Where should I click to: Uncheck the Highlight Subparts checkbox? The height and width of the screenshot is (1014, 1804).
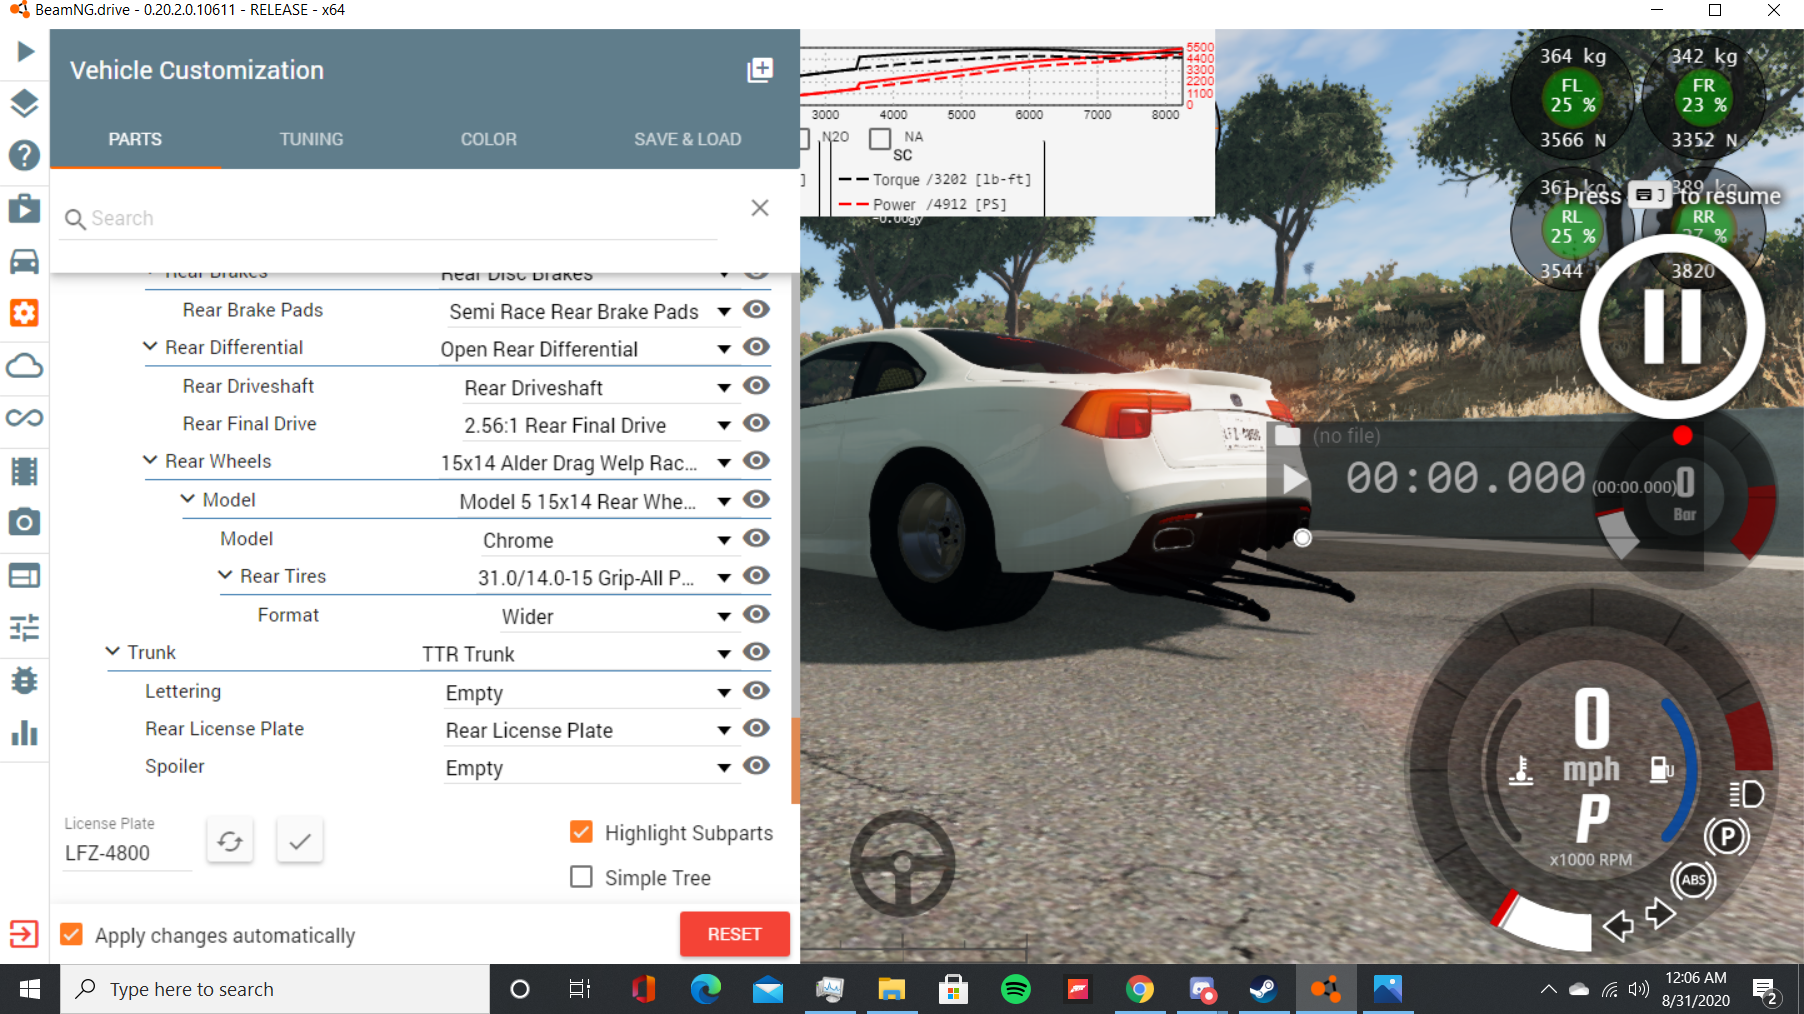(581, 832)
